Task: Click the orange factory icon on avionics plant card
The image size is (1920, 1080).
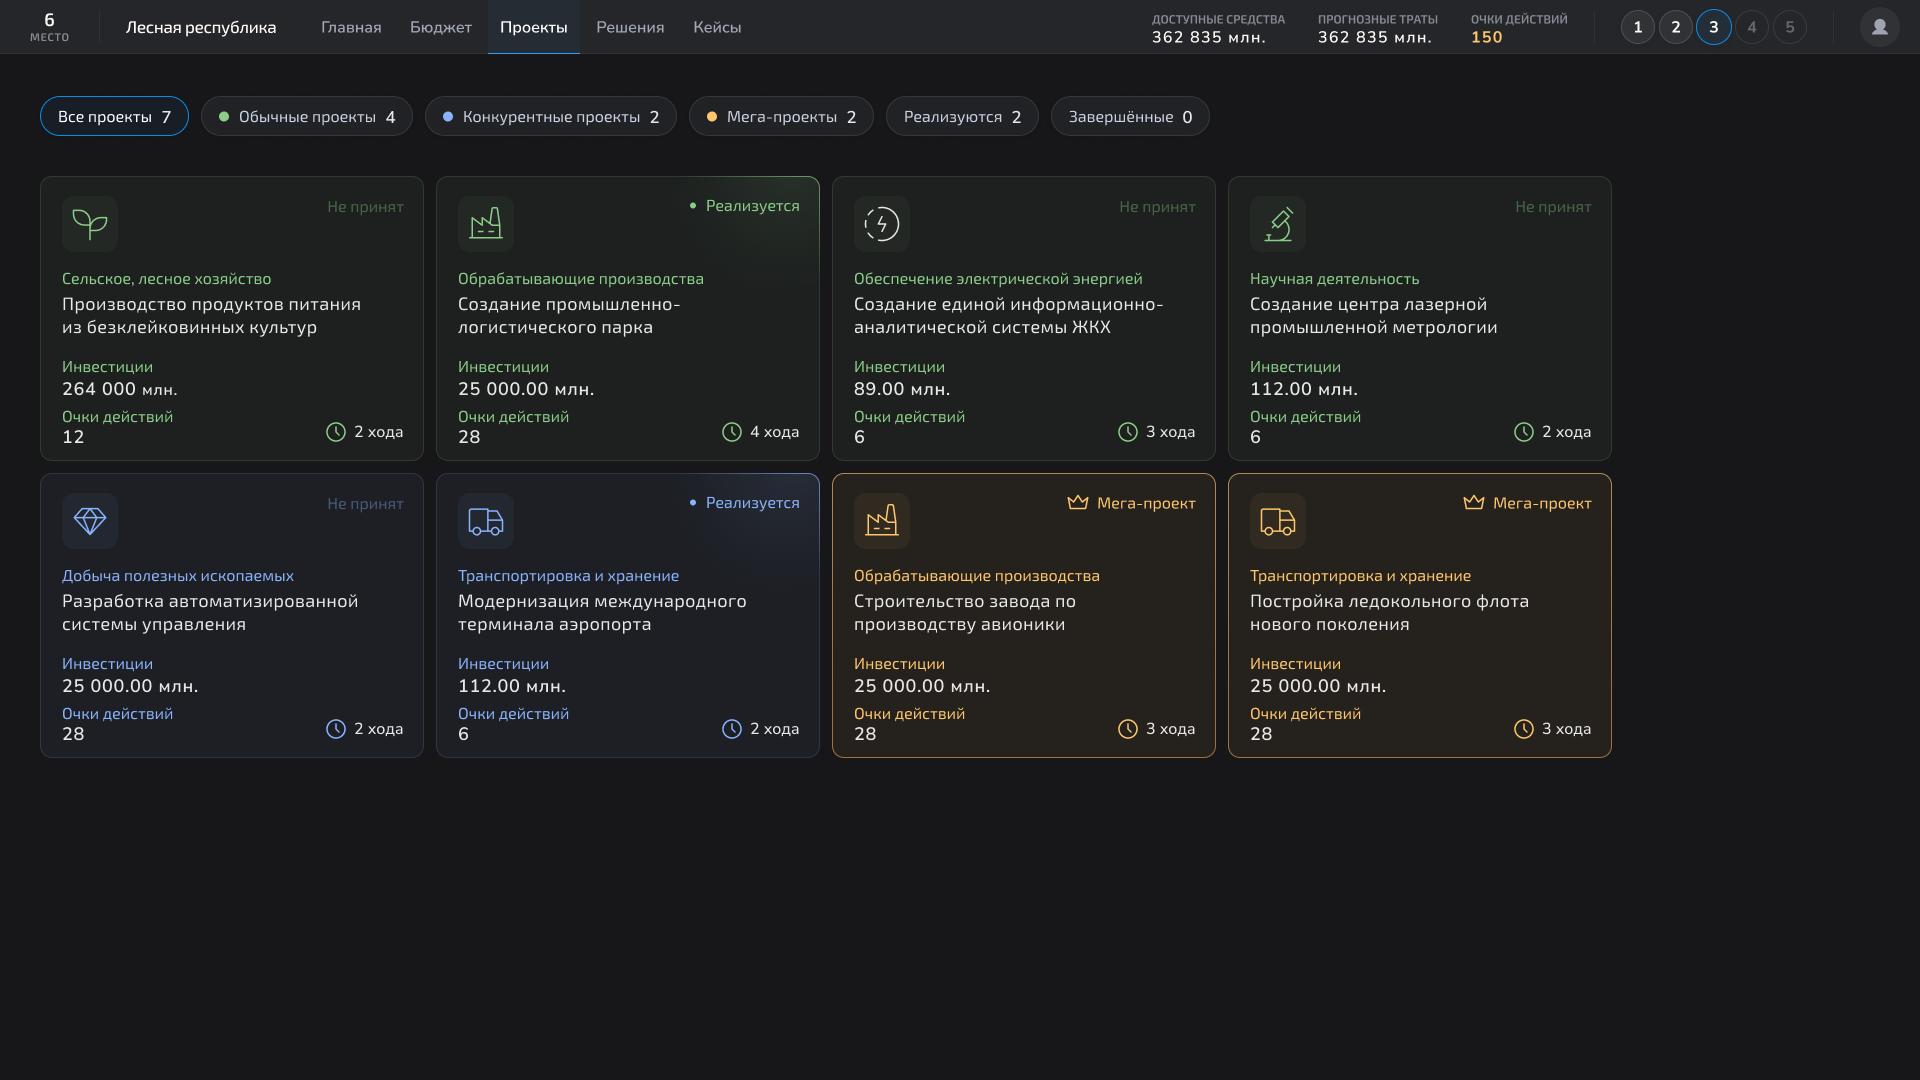Action: (882, 521)
